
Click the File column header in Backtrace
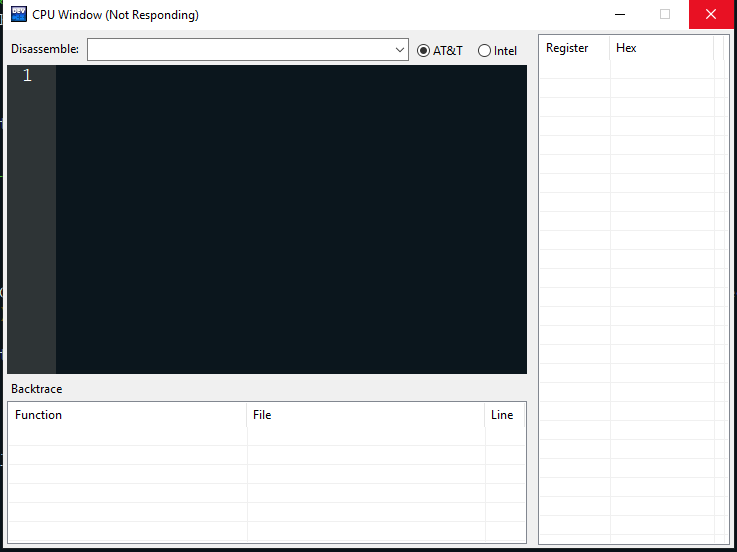click(x=366, y=415)
